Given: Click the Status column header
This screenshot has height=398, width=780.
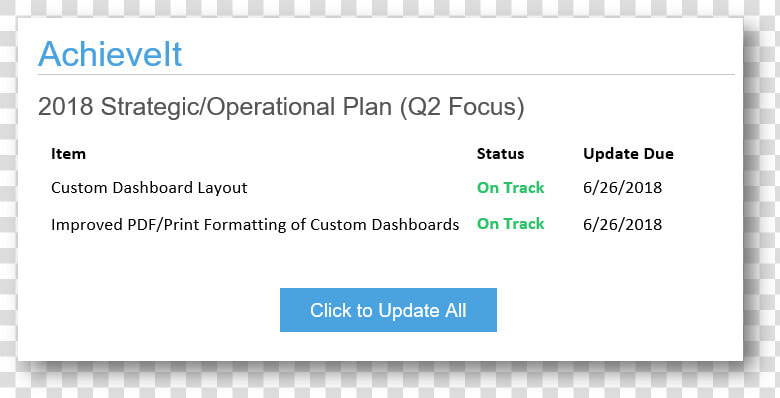Looking at the screenshot, I should click(500, 154).
